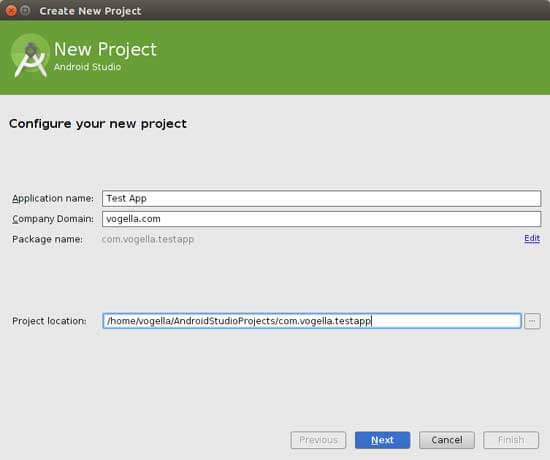Click the Edit package name link
Screen dimensions: 550x460
pyautogui.click(x=532, y=239)
